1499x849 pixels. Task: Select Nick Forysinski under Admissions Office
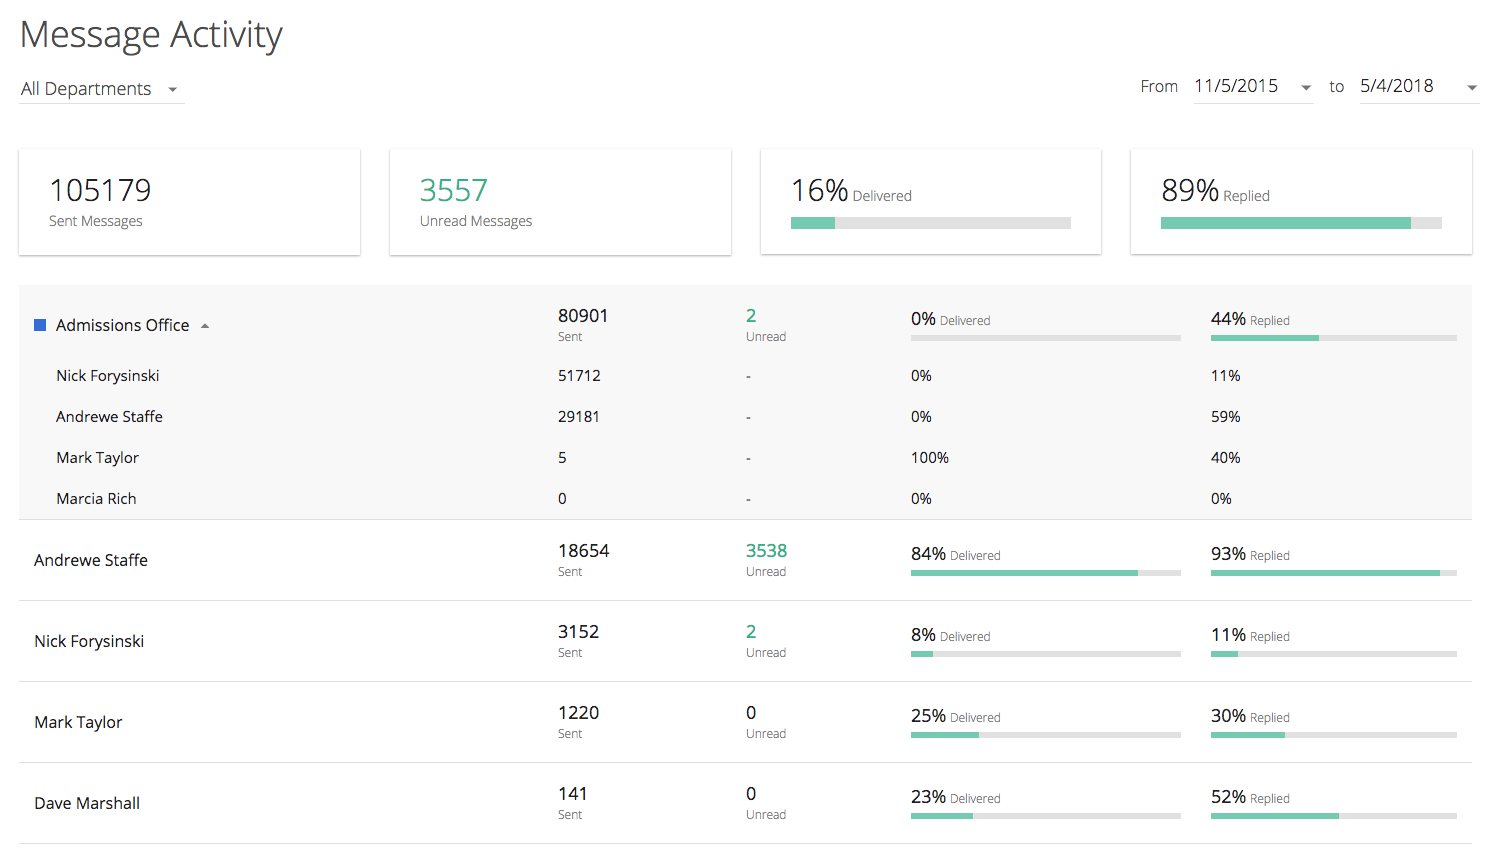pos(108,376)
